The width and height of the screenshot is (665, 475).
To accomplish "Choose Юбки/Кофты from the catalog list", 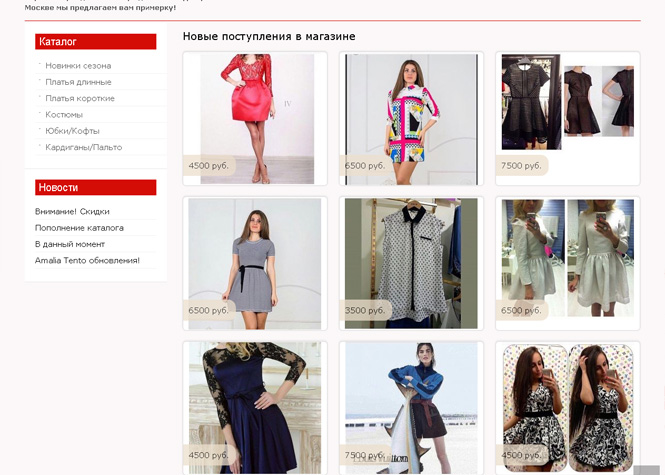I will 72,131.
